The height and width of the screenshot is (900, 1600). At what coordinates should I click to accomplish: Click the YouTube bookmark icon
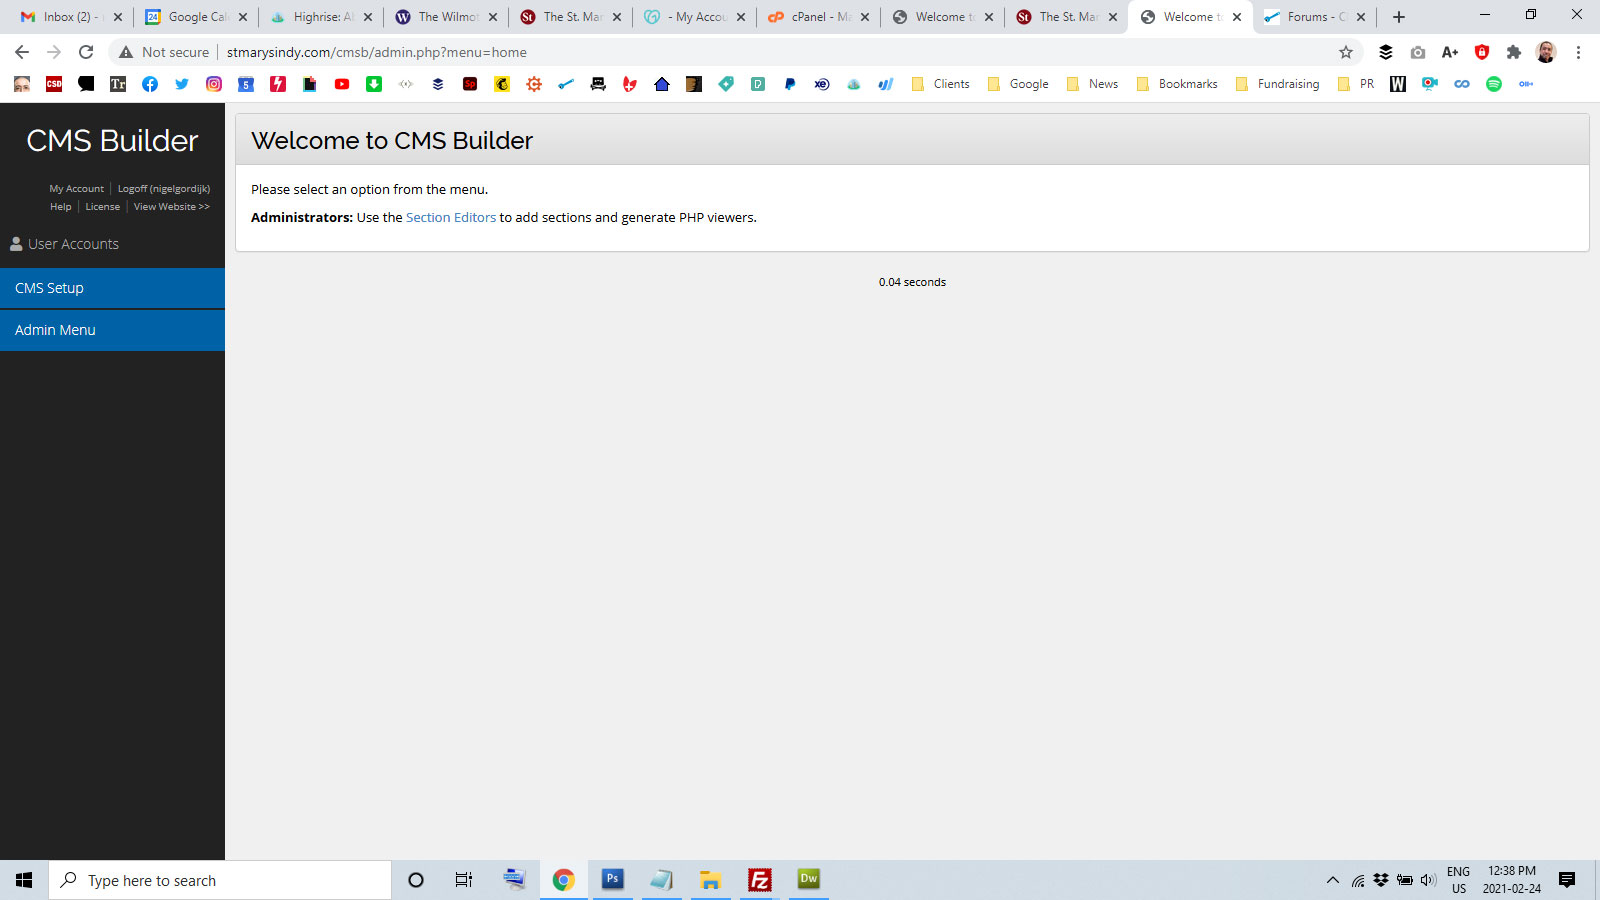pos(342,84)
